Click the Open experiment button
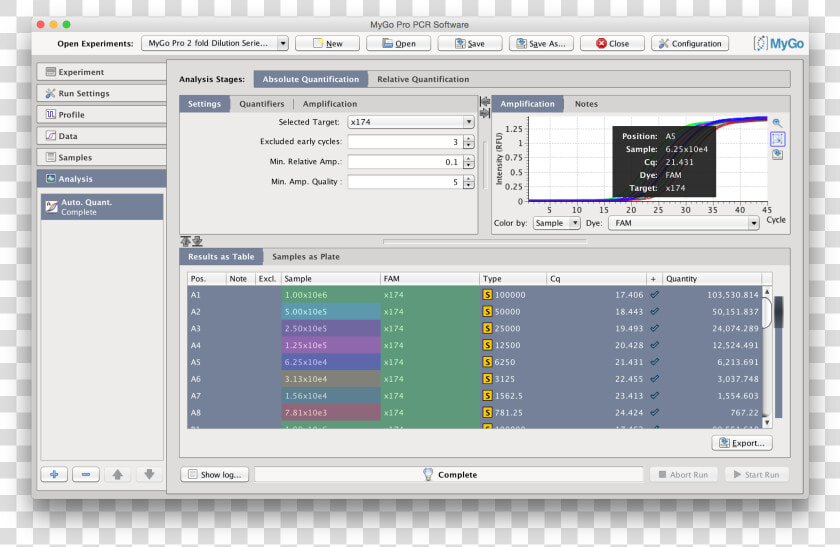The image size is (840, 547). pyautogui.click(x=399, y=43)
